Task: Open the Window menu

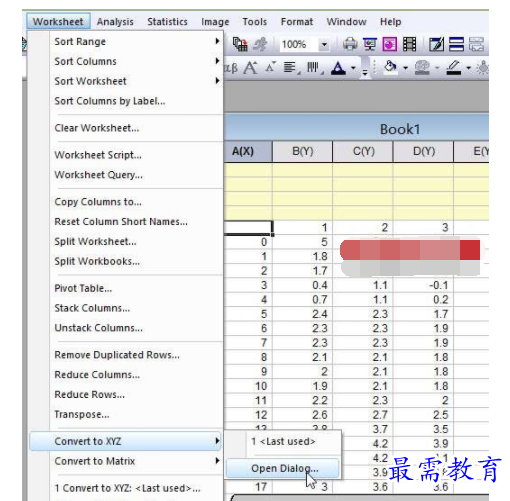Action: (x=346, y=22)
